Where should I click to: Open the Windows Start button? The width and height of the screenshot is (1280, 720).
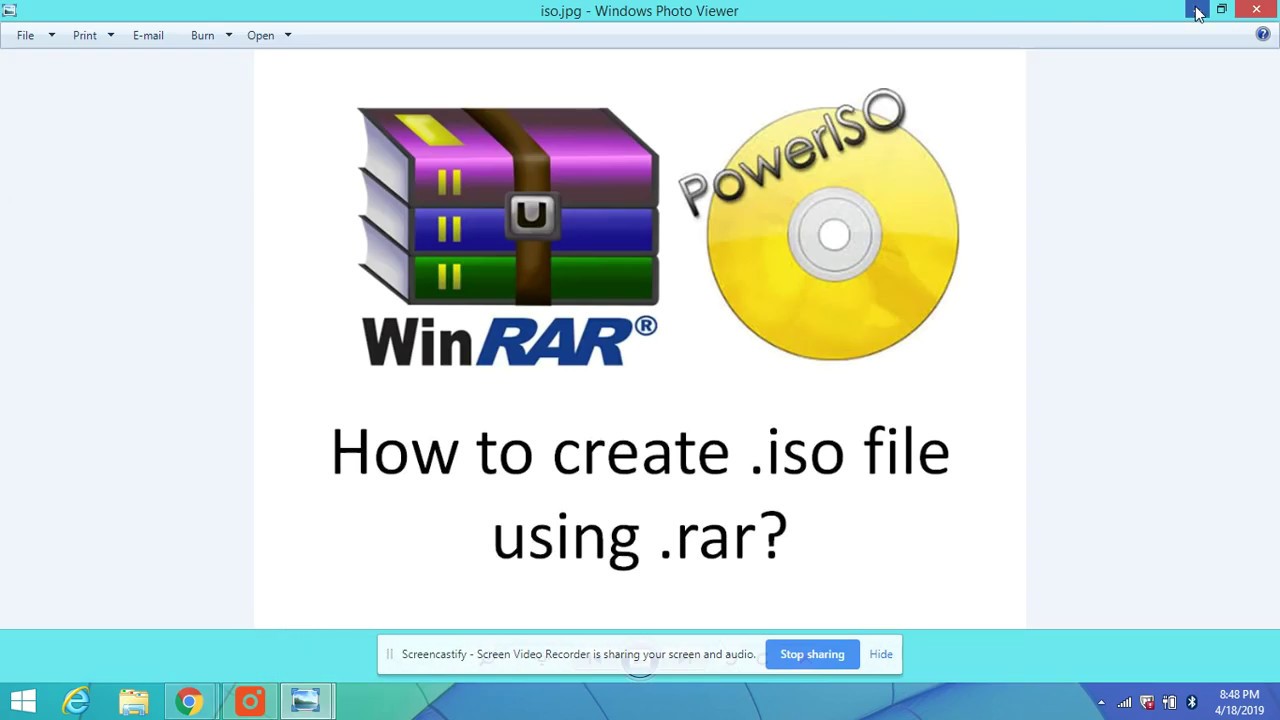[23, 702]
